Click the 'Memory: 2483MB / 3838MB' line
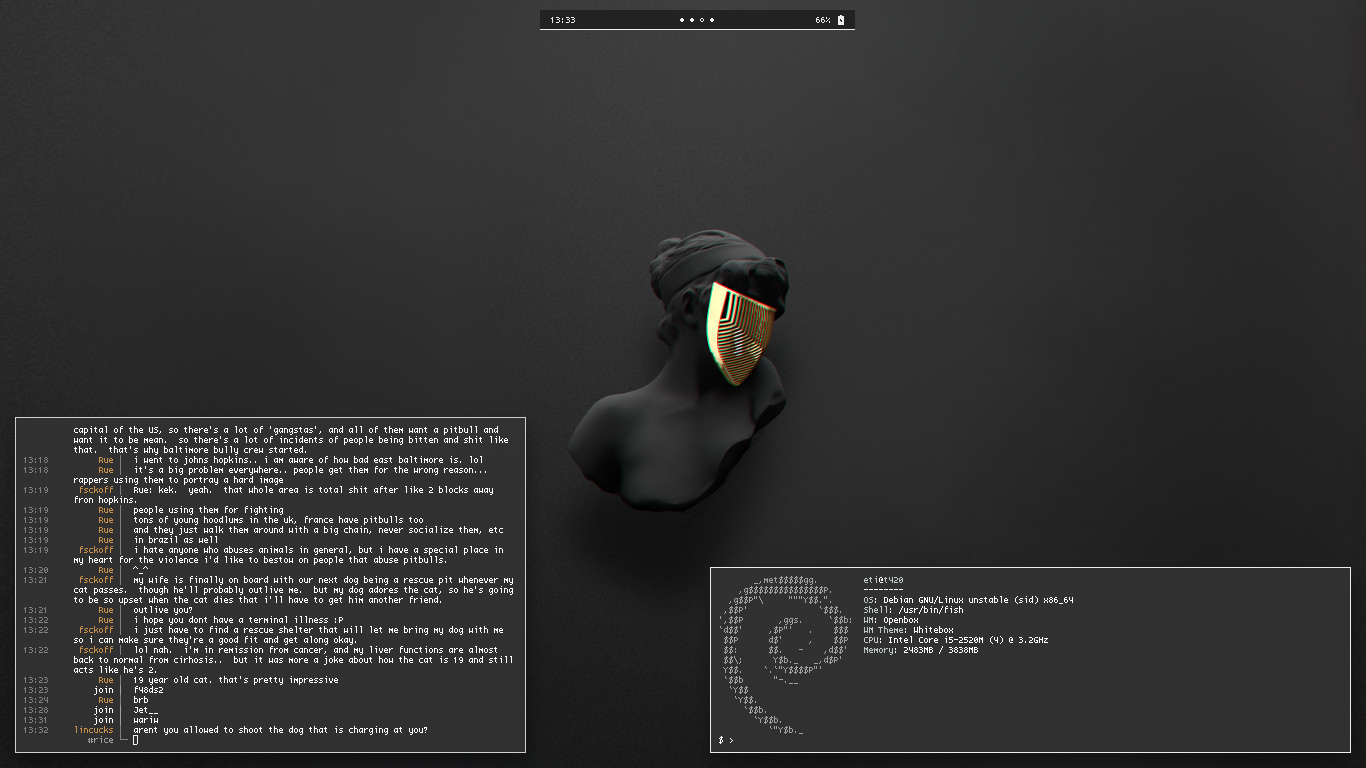This screenshot has height=768, width=1366. (921, 650)
